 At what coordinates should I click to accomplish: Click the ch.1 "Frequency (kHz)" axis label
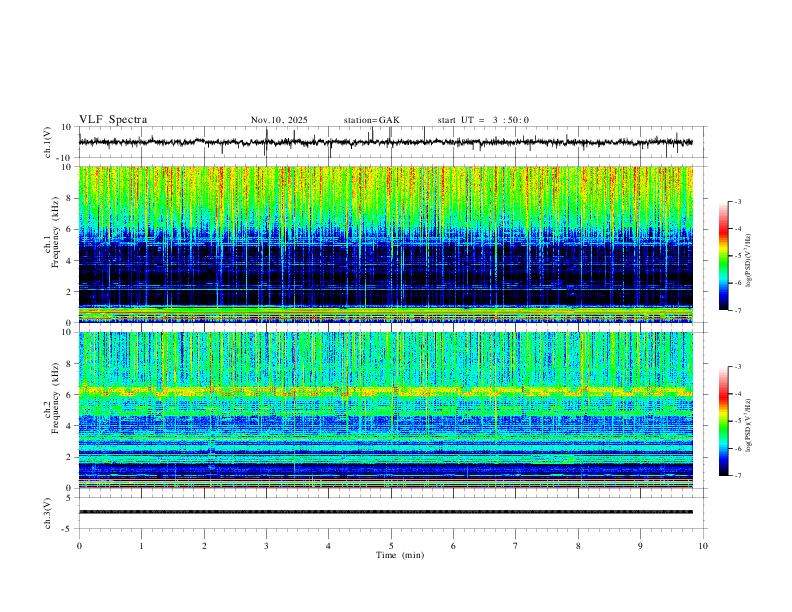pos(55,231)
